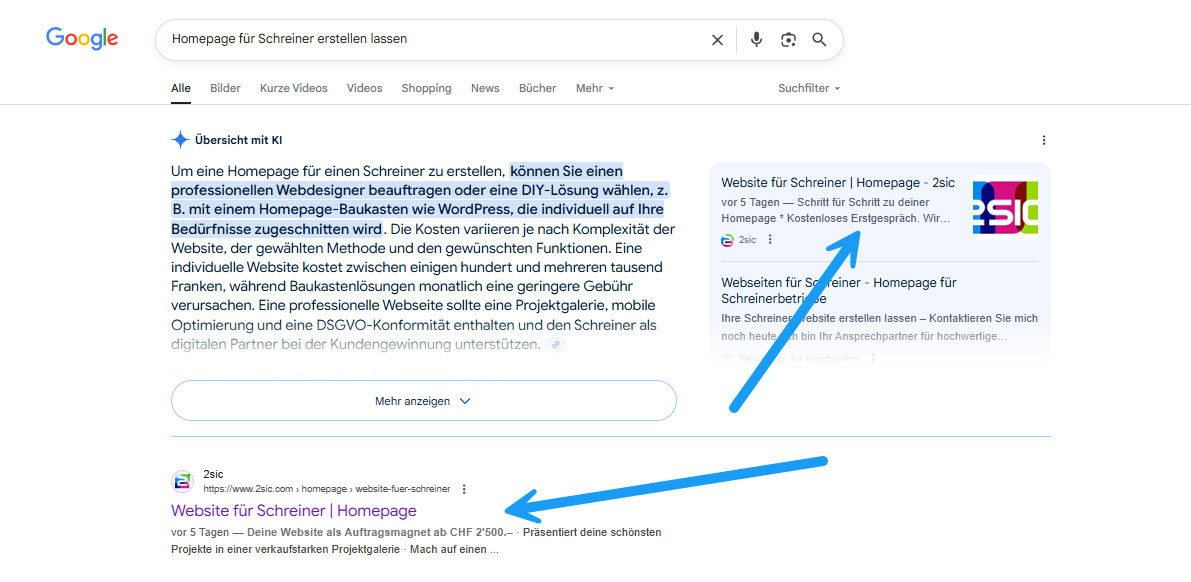This screenshot has width=1191, height=582.
Task: Open Google Lens image search icon
Action: pos(788,40)
